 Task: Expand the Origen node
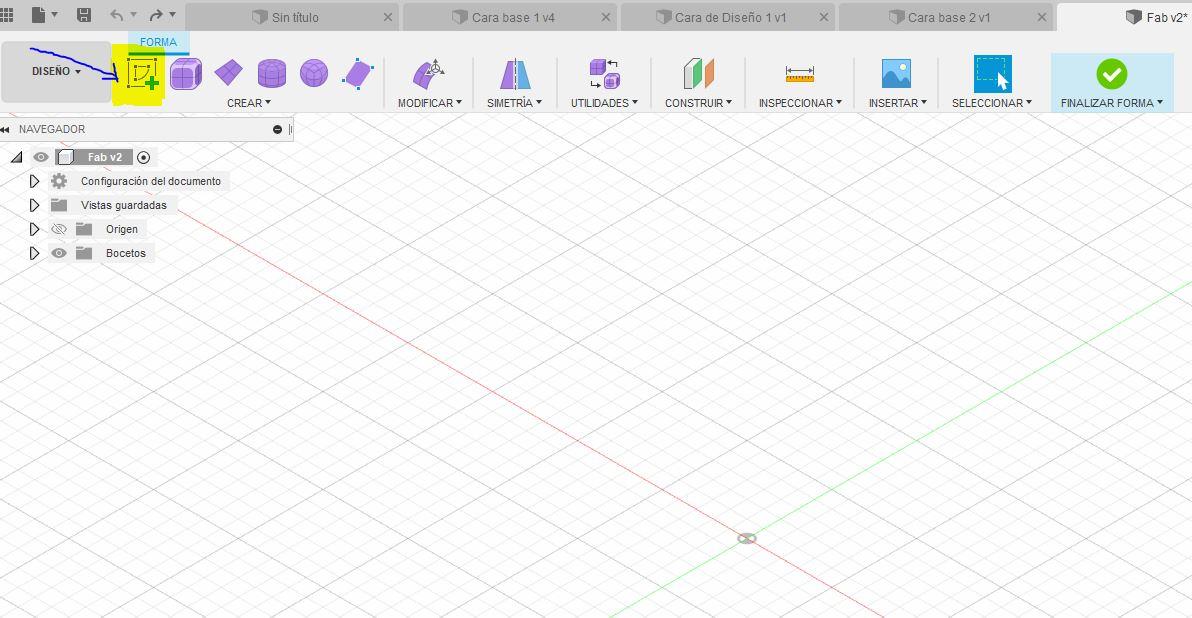click(x=33, y=229)
